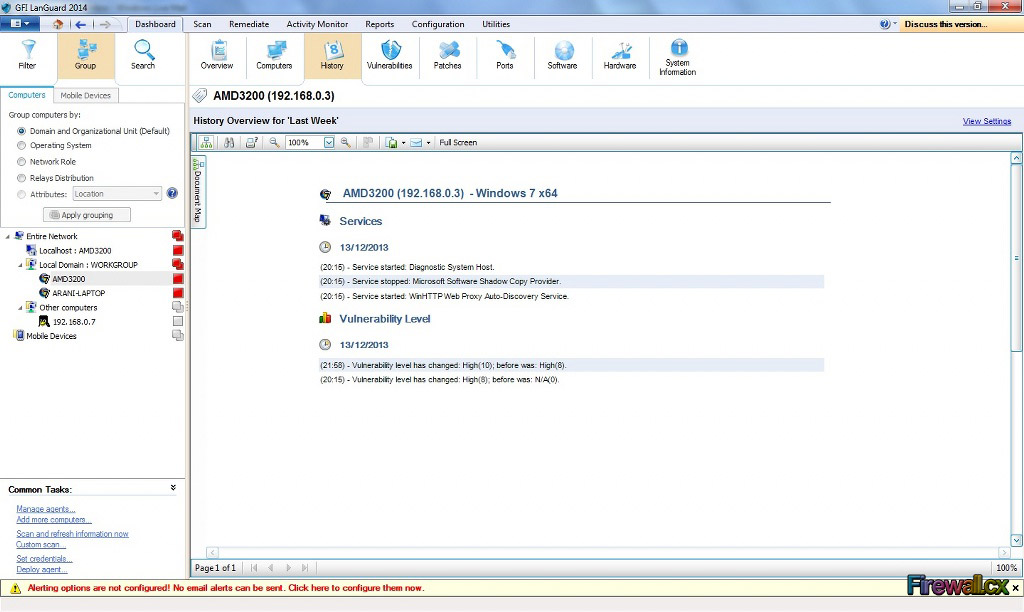Image resolution: width=1024 pixels, height=612 pixels.
Task: Collapse the Other computers tree node
Action: (20, 308)
